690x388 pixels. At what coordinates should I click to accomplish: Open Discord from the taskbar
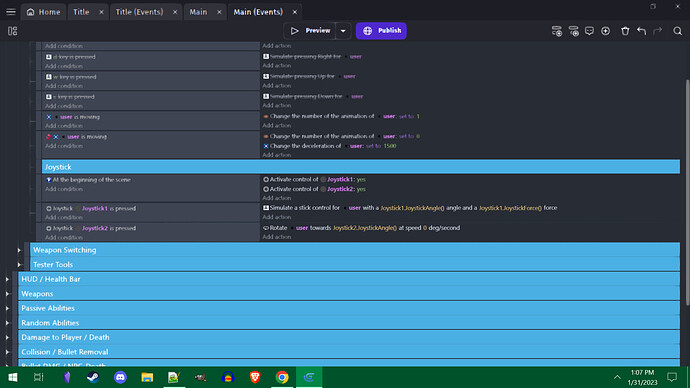click(120, 377)
